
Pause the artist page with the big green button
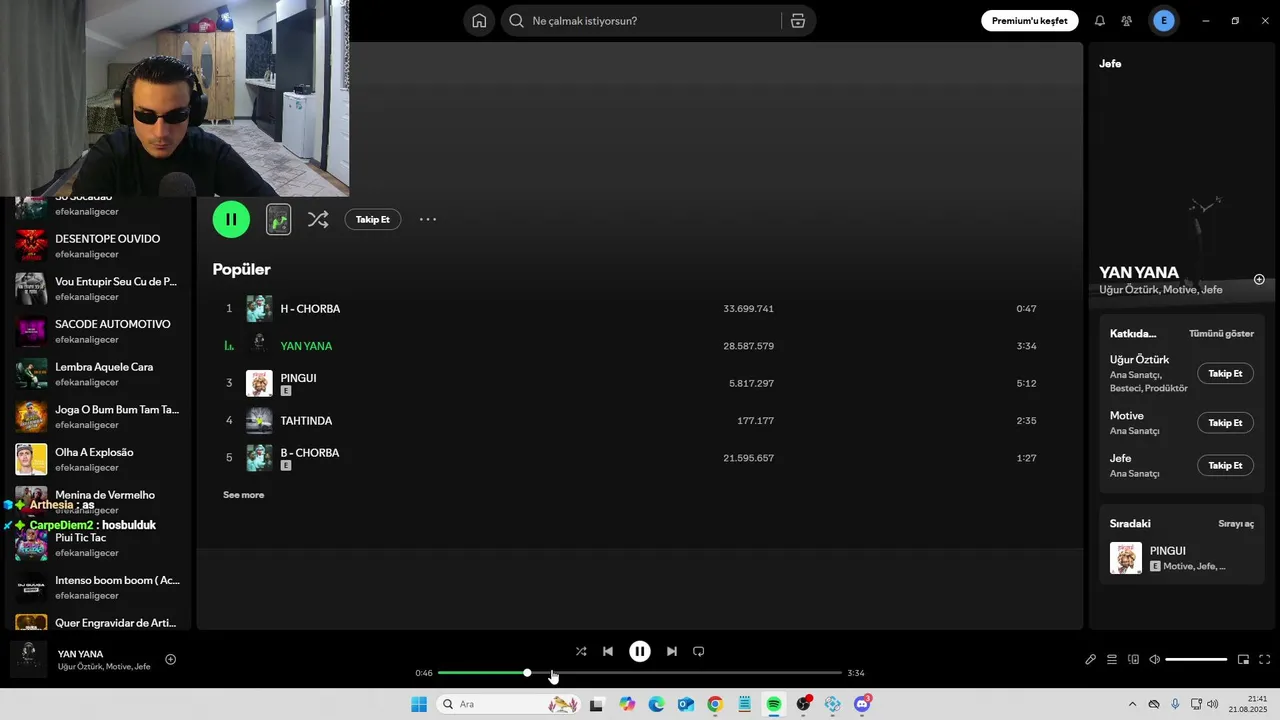pos(231,219)
